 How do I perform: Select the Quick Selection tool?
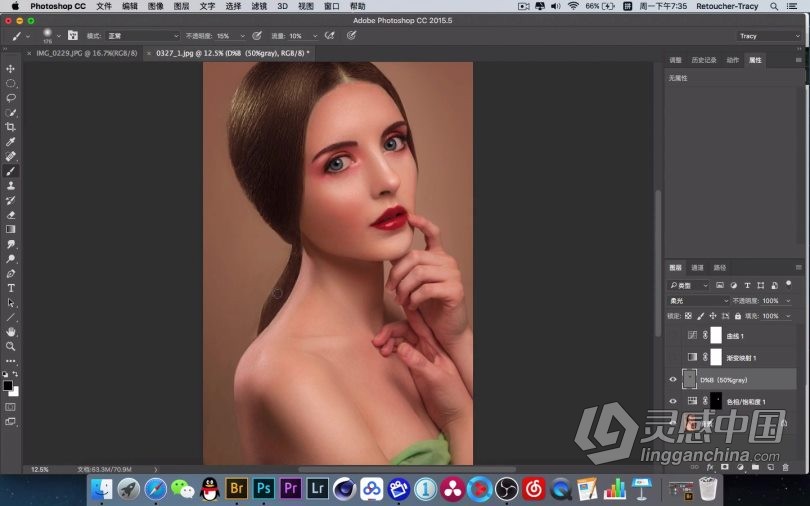point(10,113)
